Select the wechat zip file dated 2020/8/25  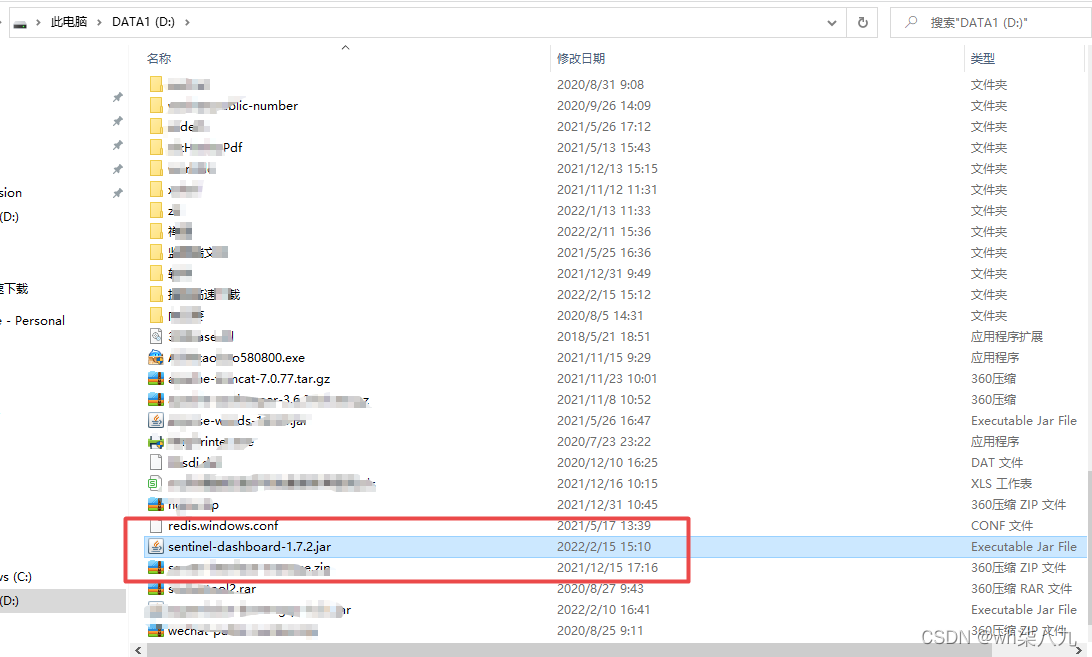[x=242, y=631]
